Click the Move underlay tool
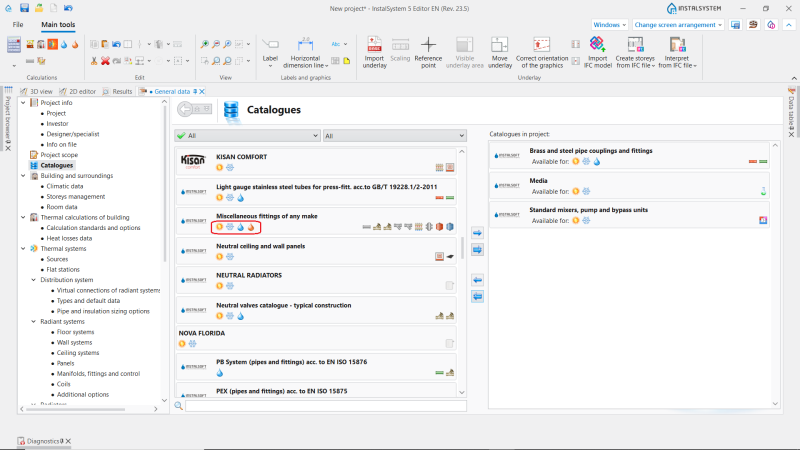Viewport: 800px width, 450px height. tap(499, 53)
